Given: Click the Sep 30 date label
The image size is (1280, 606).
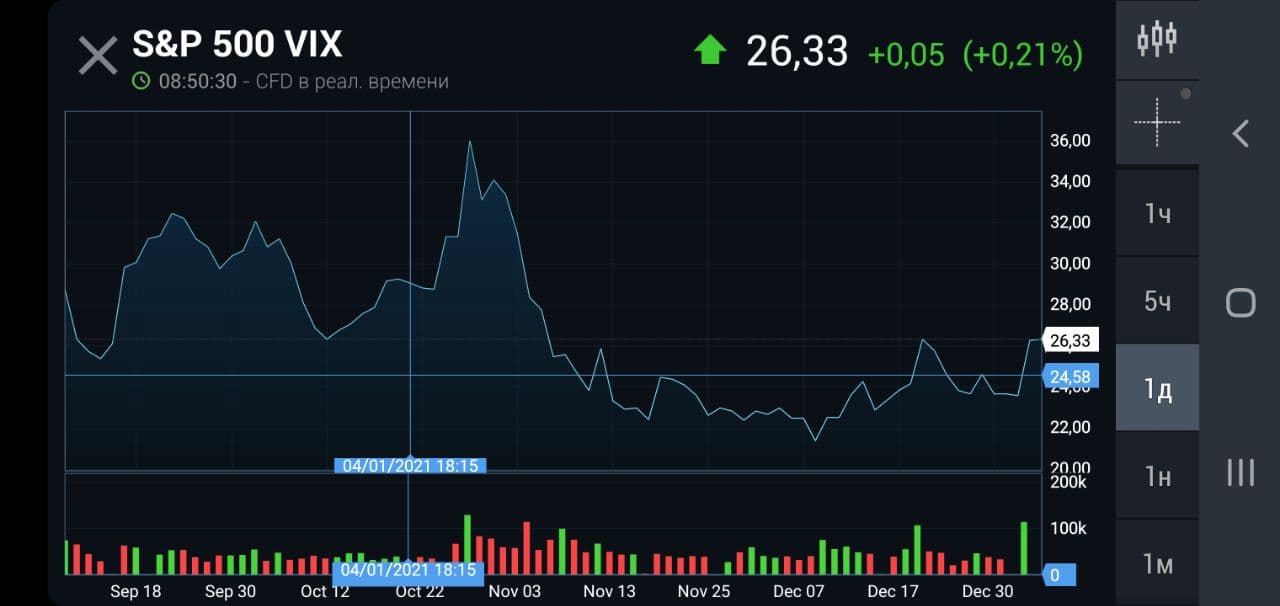Looking at the screenshot, I should click(x=231, y=591).
